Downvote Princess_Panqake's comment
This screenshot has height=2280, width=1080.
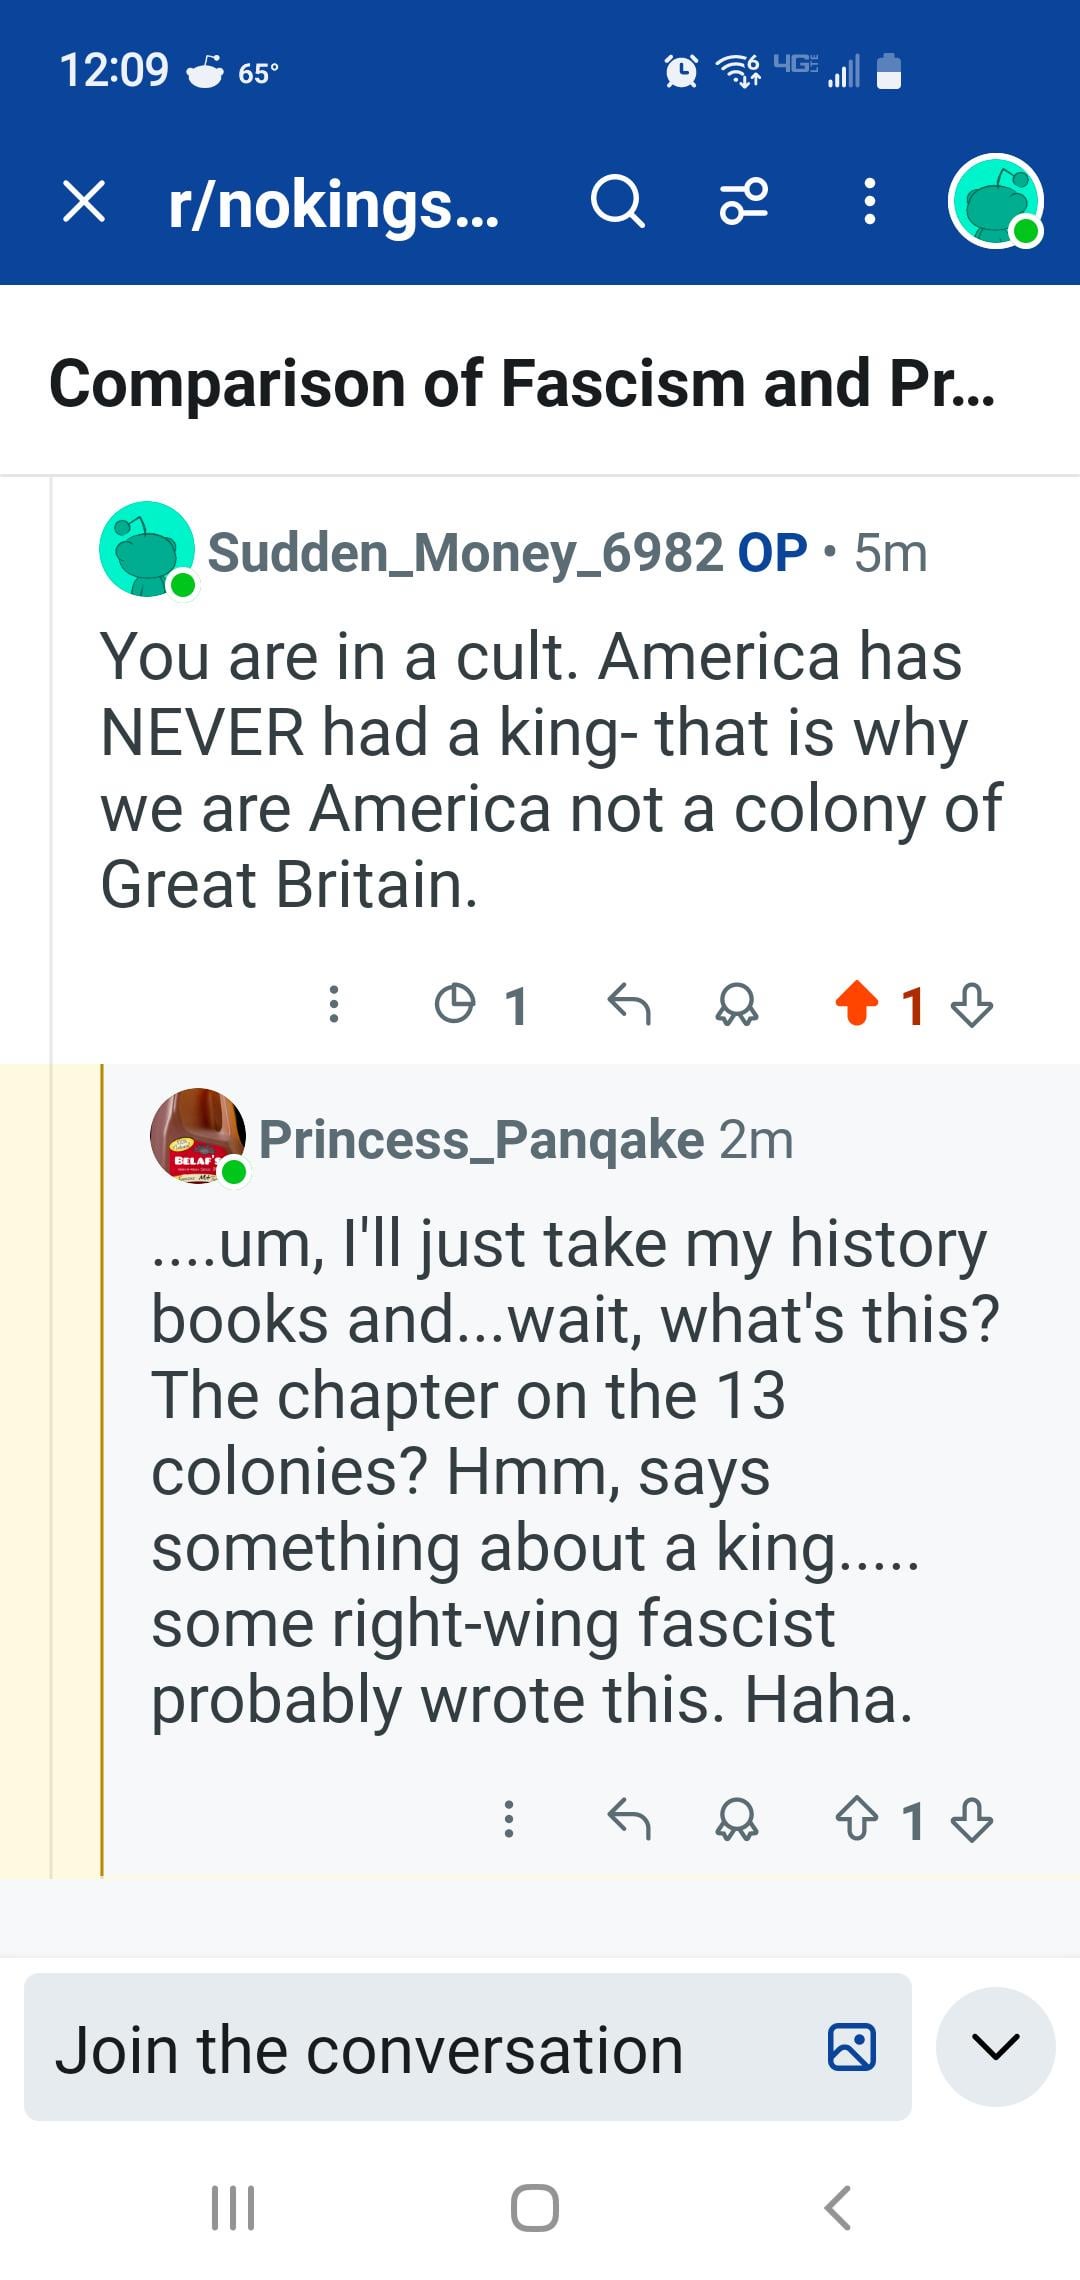coord(972,1819)
